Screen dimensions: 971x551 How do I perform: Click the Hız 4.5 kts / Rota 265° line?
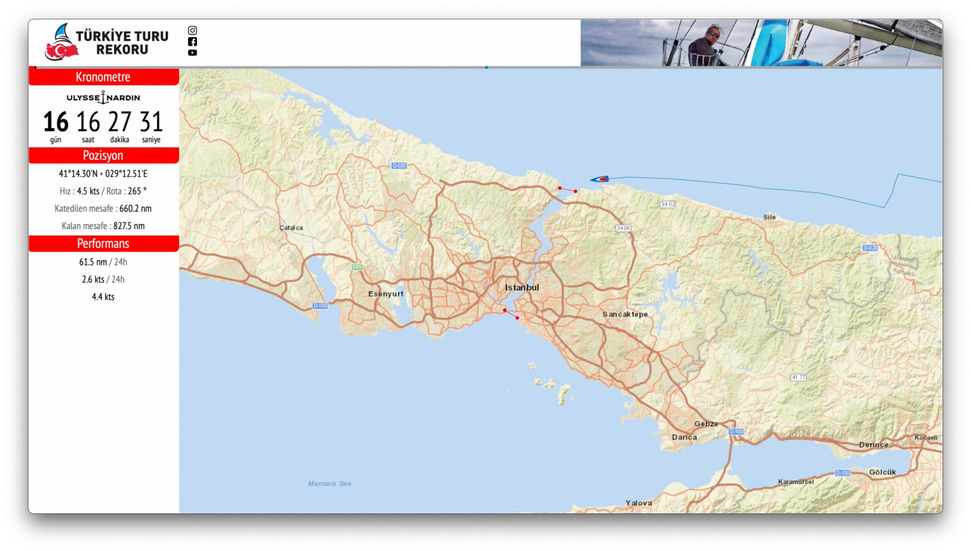point(103,191)
